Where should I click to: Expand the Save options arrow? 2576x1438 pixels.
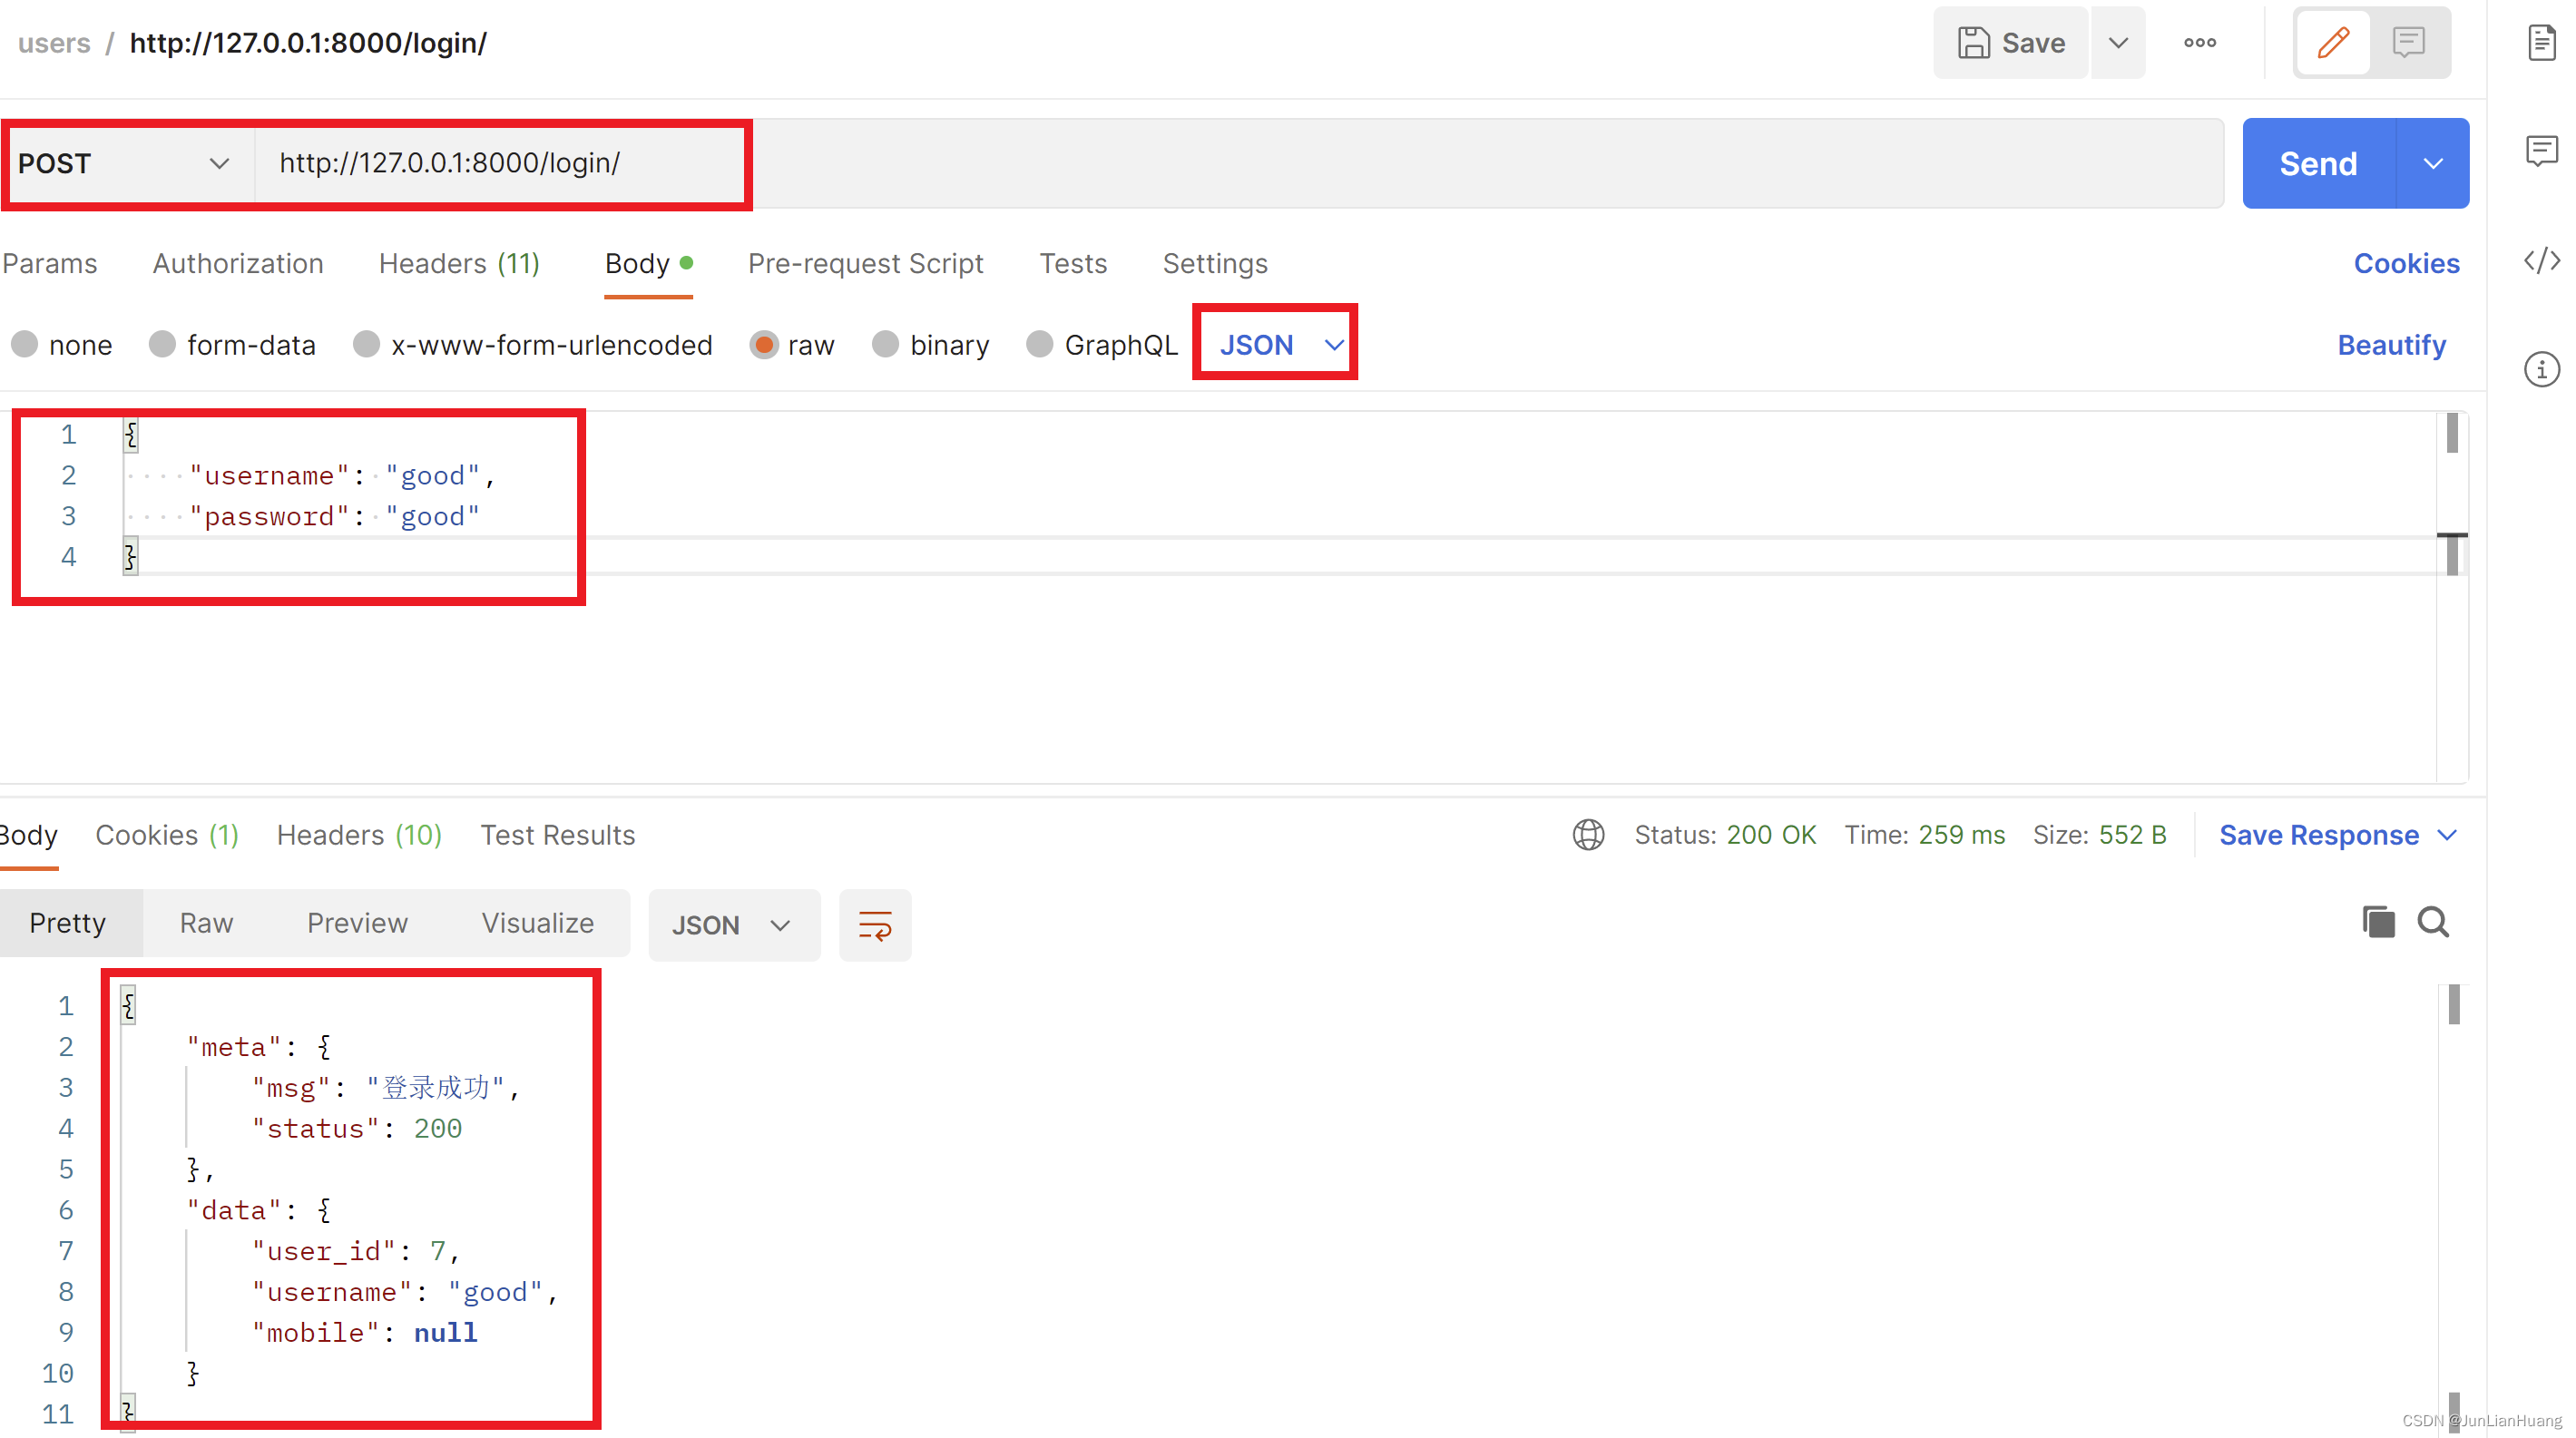click(x=2117, y=43)
